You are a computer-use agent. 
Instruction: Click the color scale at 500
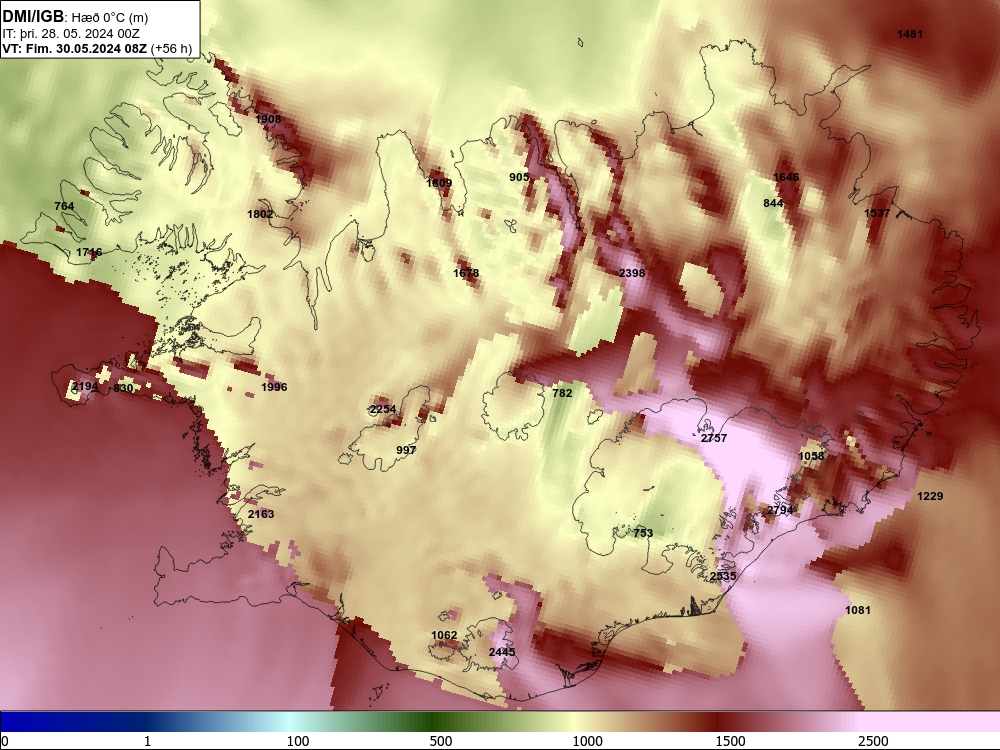(x=441, y=741)
